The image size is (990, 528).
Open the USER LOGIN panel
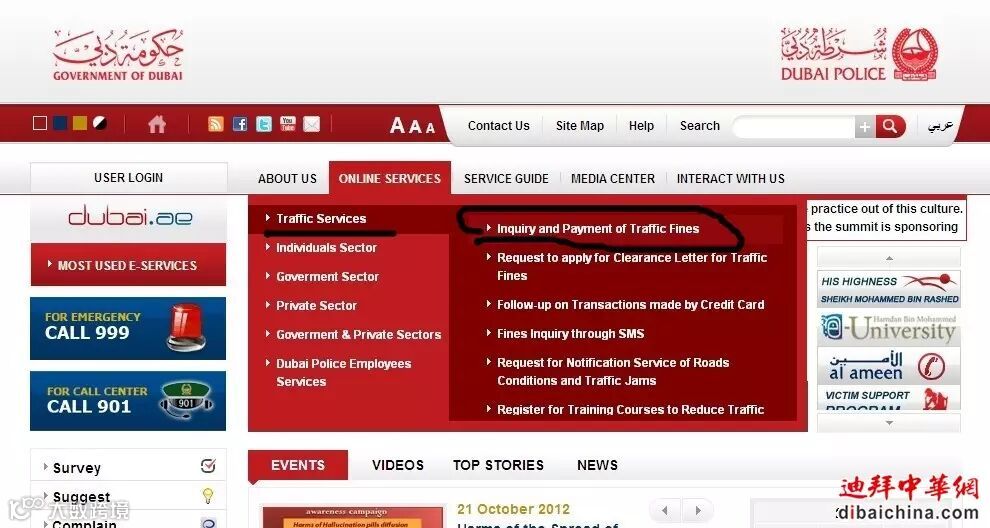[129, 177]
